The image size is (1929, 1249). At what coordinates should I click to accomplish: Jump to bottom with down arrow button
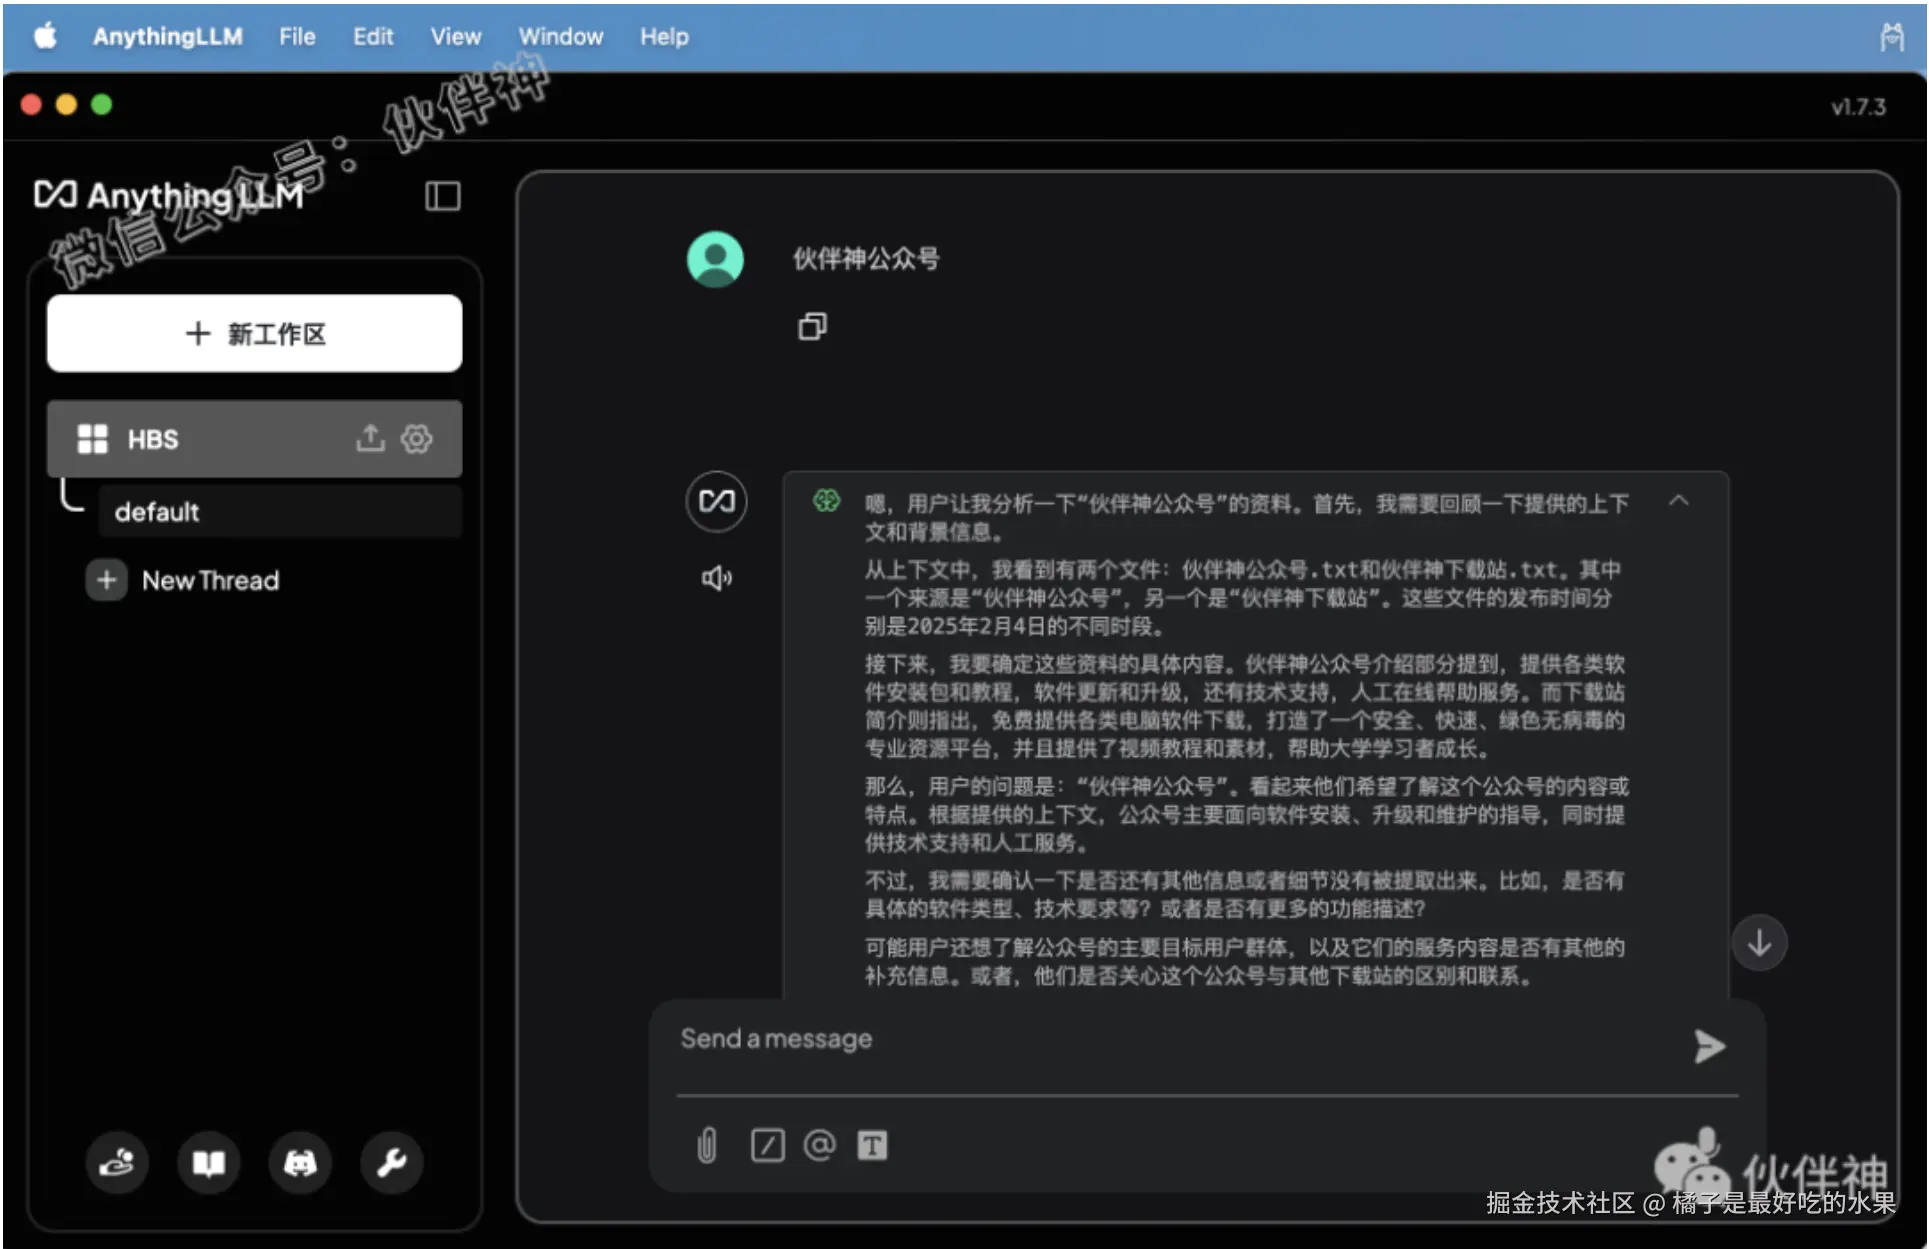click(x=1759, y=942)
